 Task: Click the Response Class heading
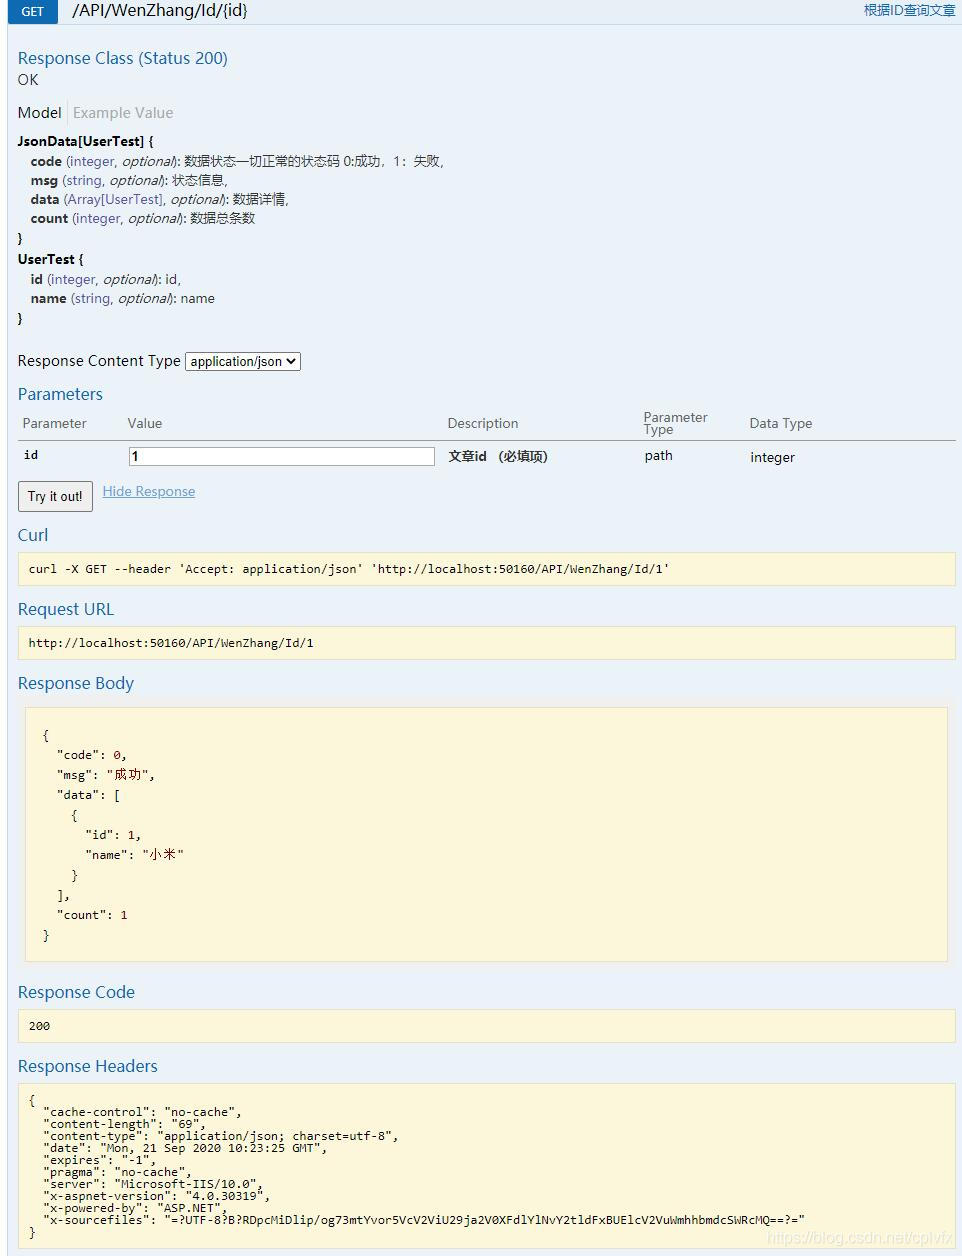click(x=122, y=58)
